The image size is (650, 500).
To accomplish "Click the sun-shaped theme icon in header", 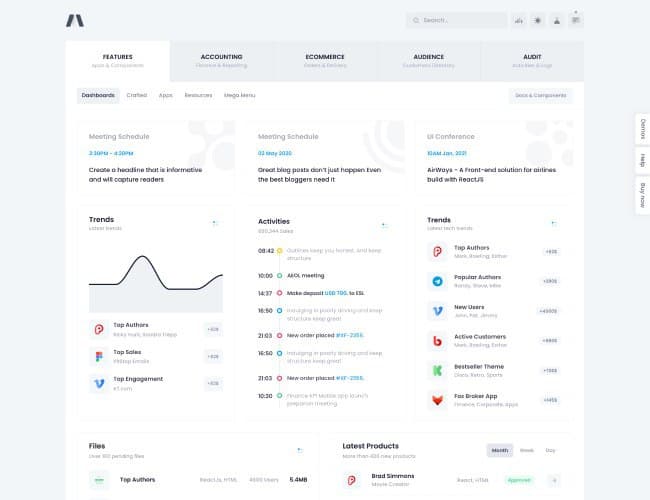I will (538, 20).
